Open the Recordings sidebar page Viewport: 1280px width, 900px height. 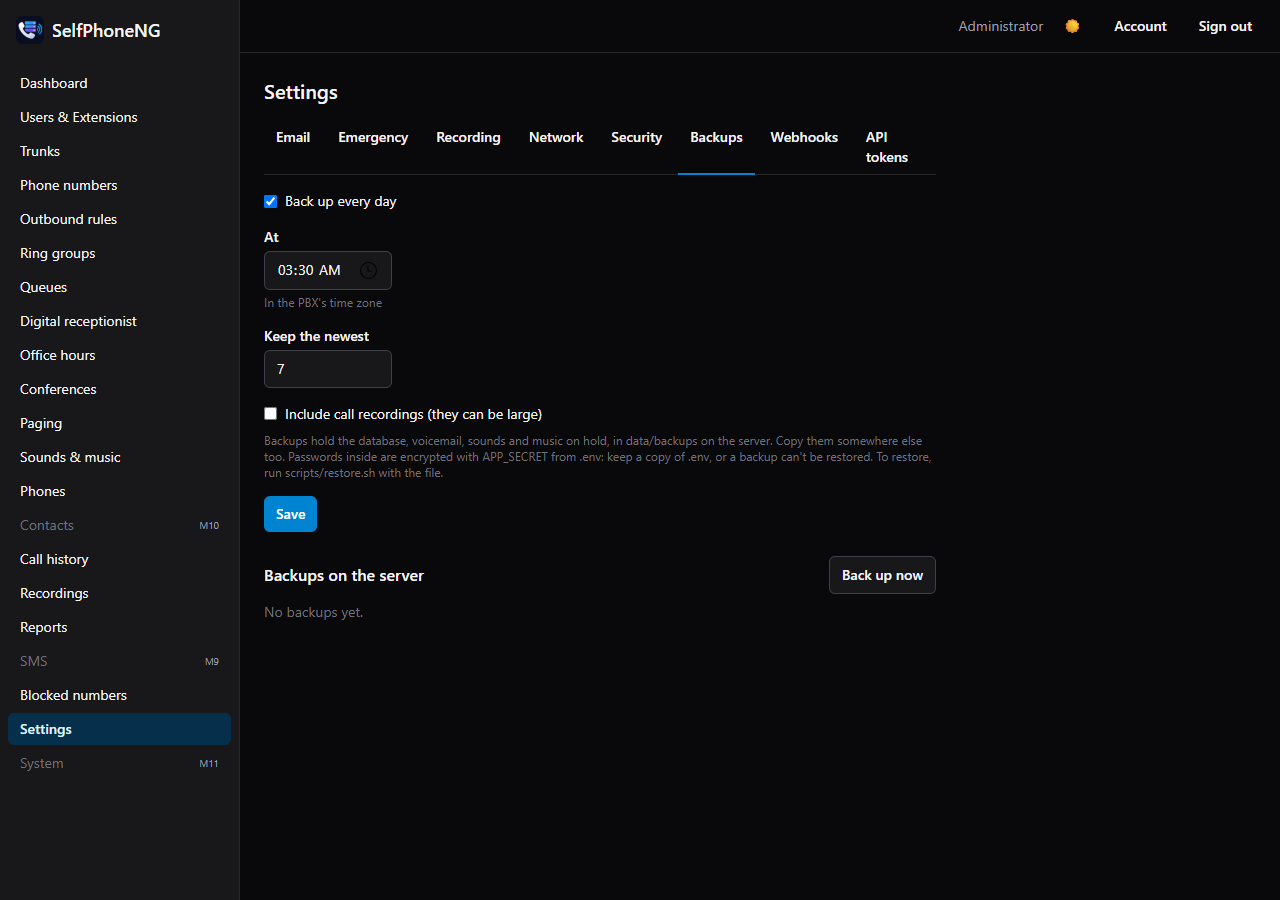pos(119,593)
